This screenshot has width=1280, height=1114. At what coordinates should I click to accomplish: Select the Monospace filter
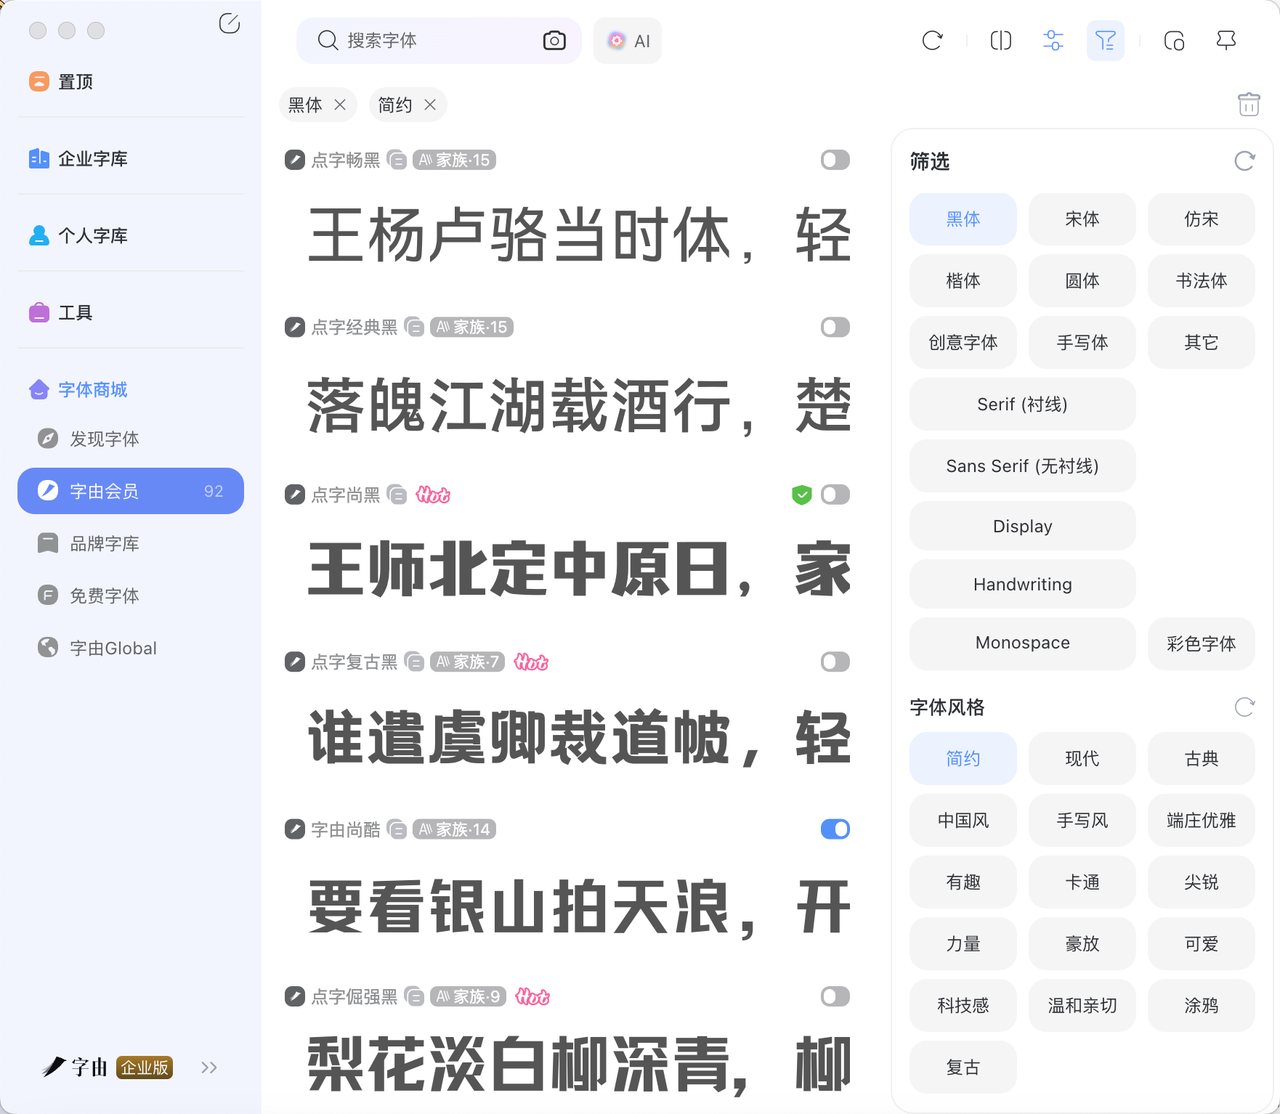[1023, 643]
